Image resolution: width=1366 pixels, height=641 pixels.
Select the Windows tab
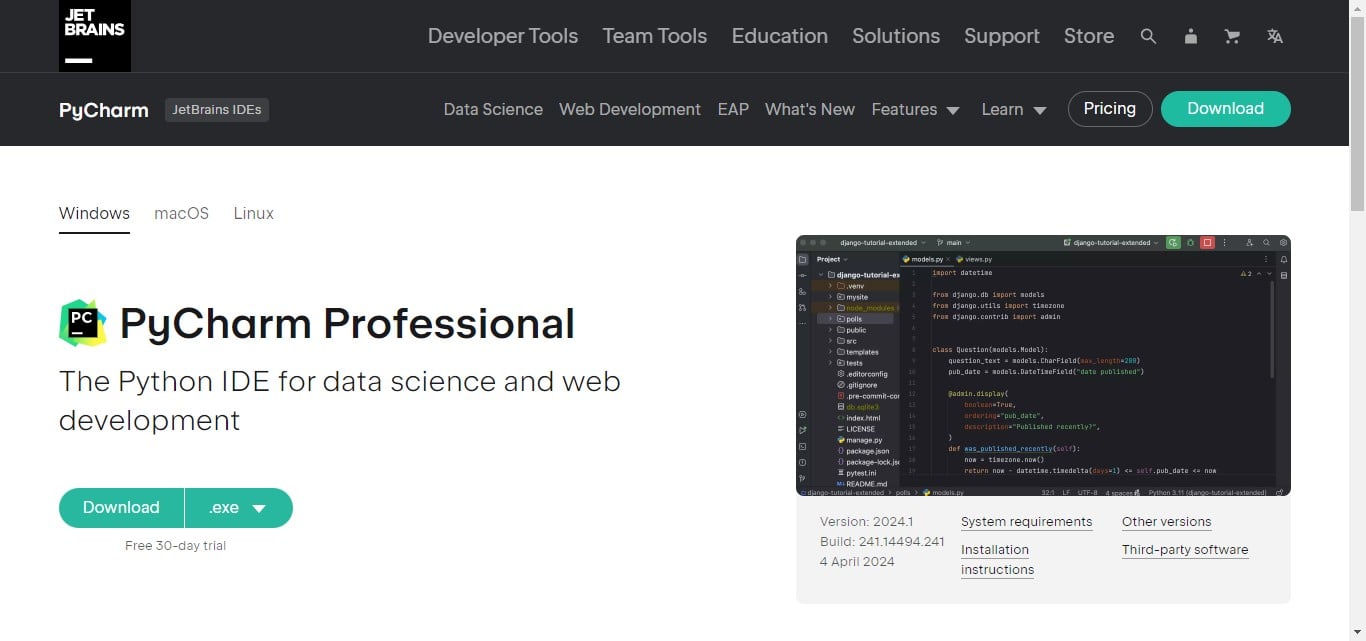pyautogui.click(x=94, y=213)
